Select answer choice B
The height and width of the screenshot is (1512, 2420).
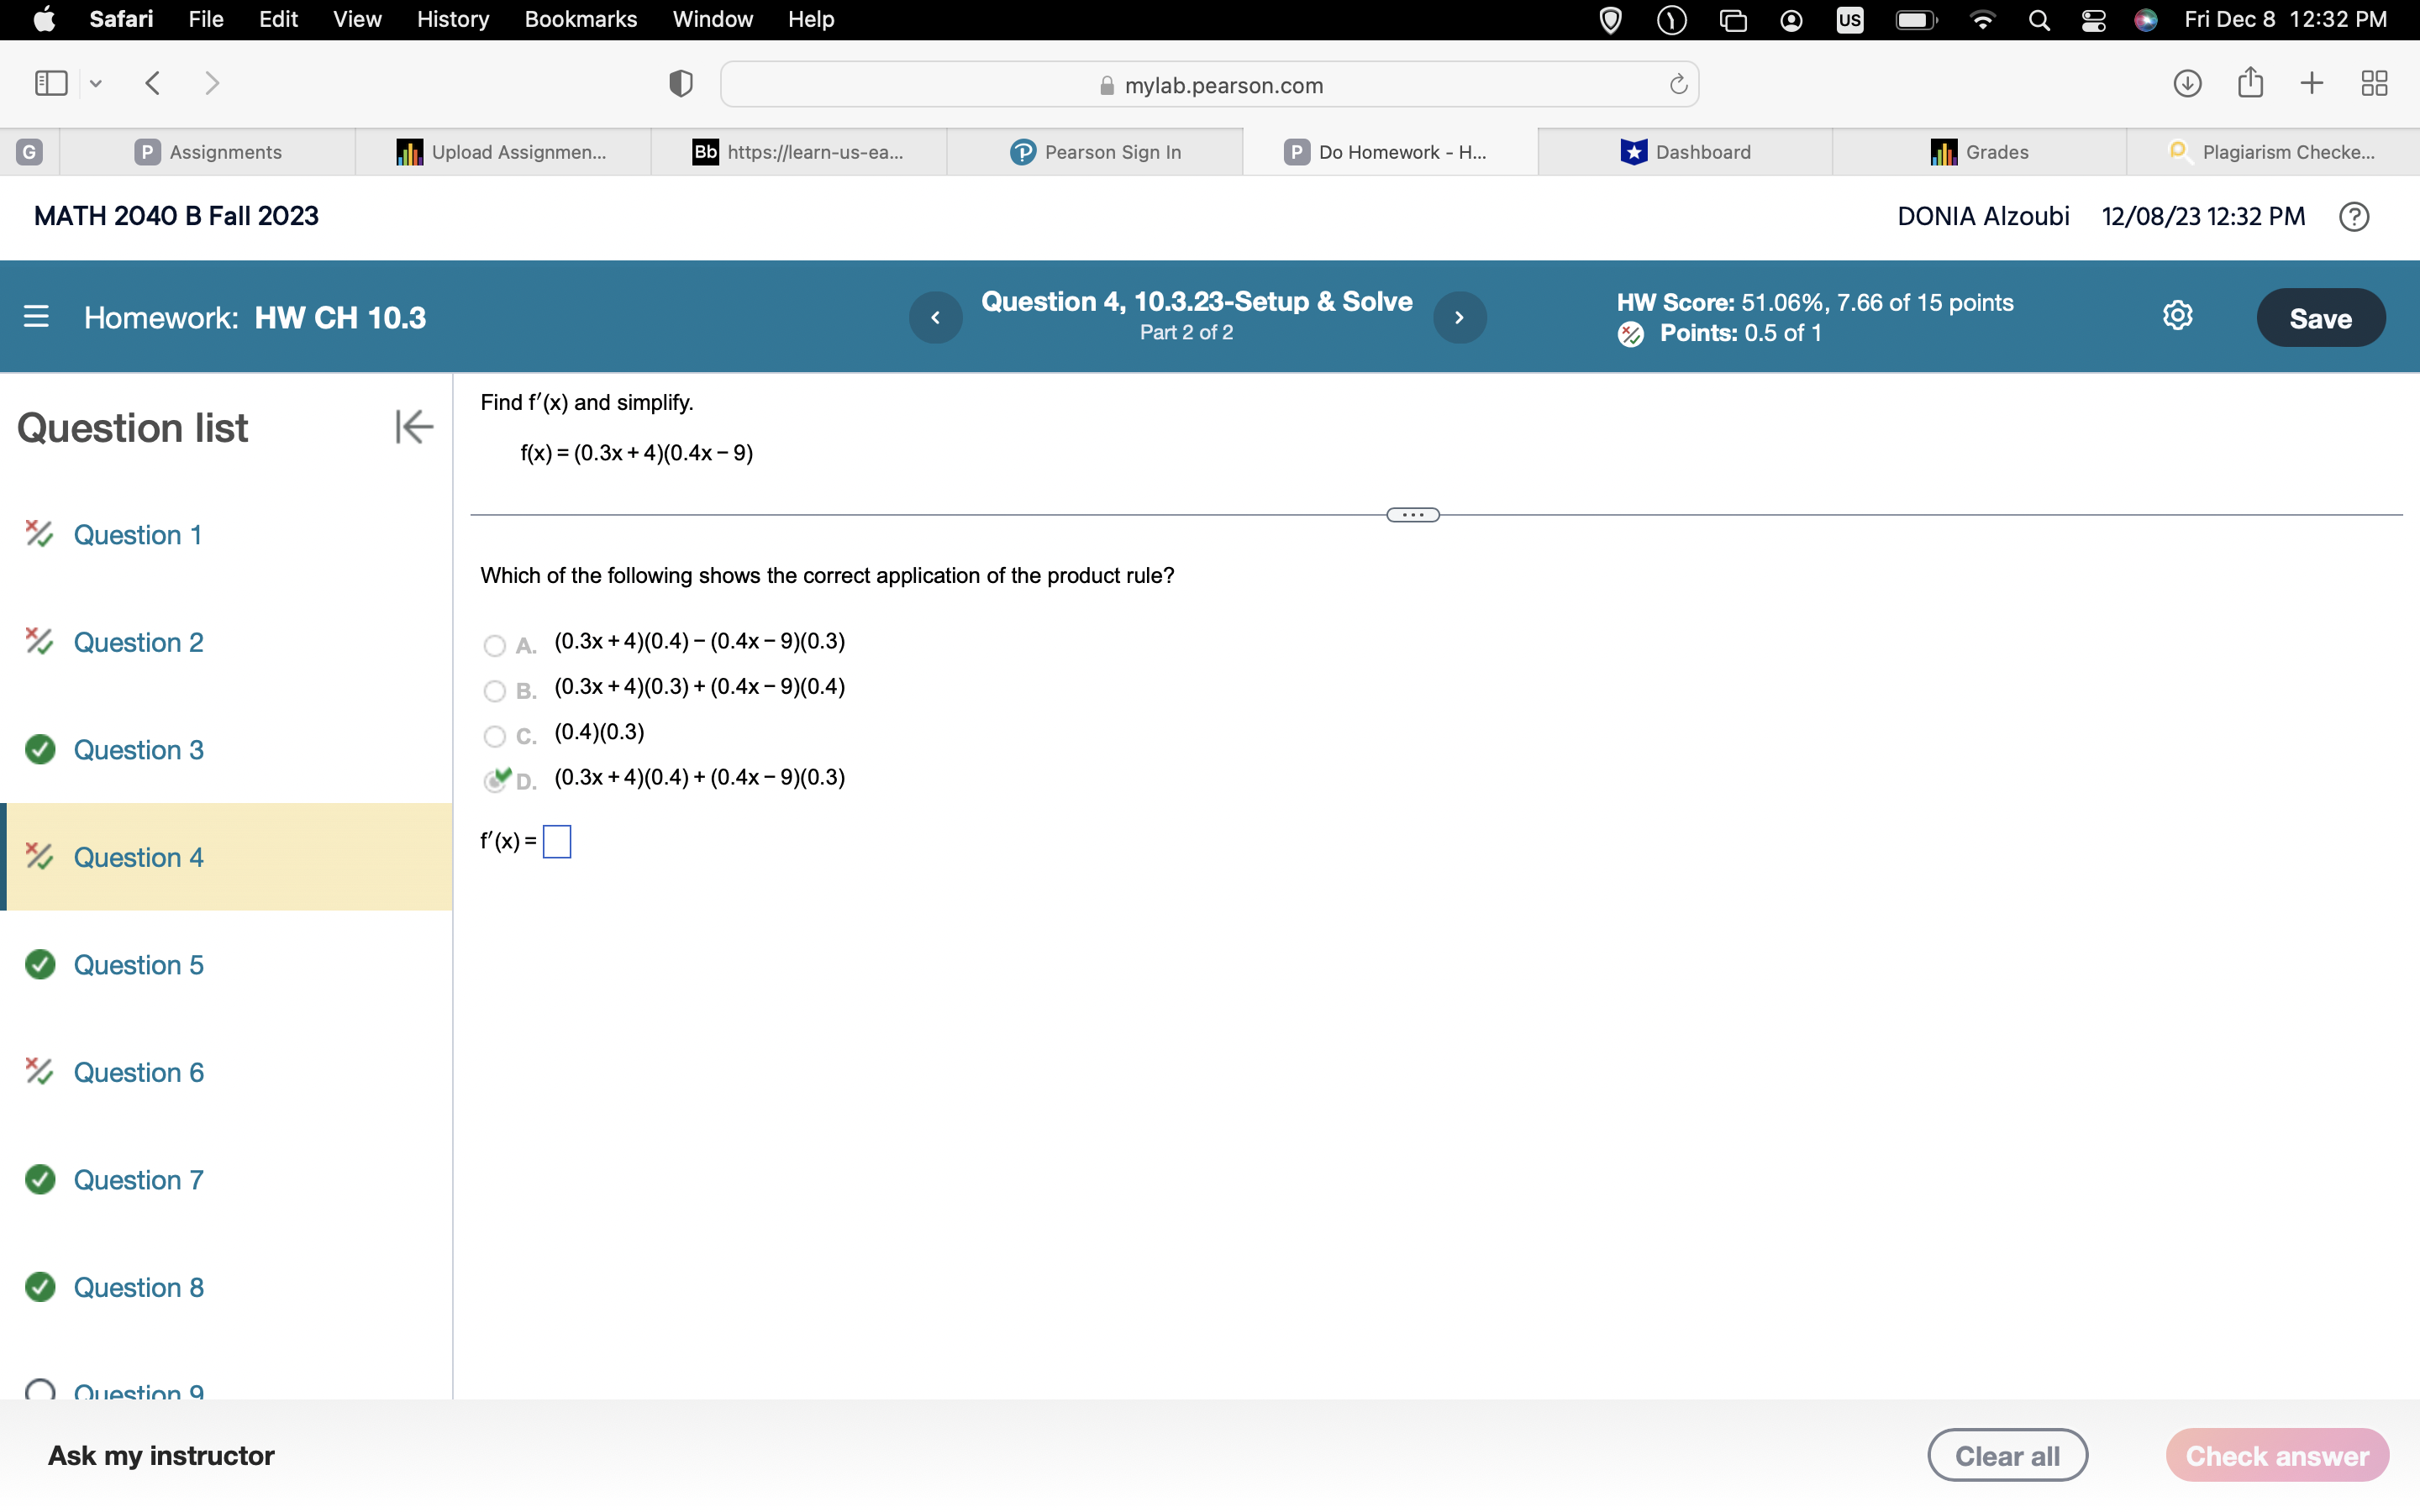494,691
